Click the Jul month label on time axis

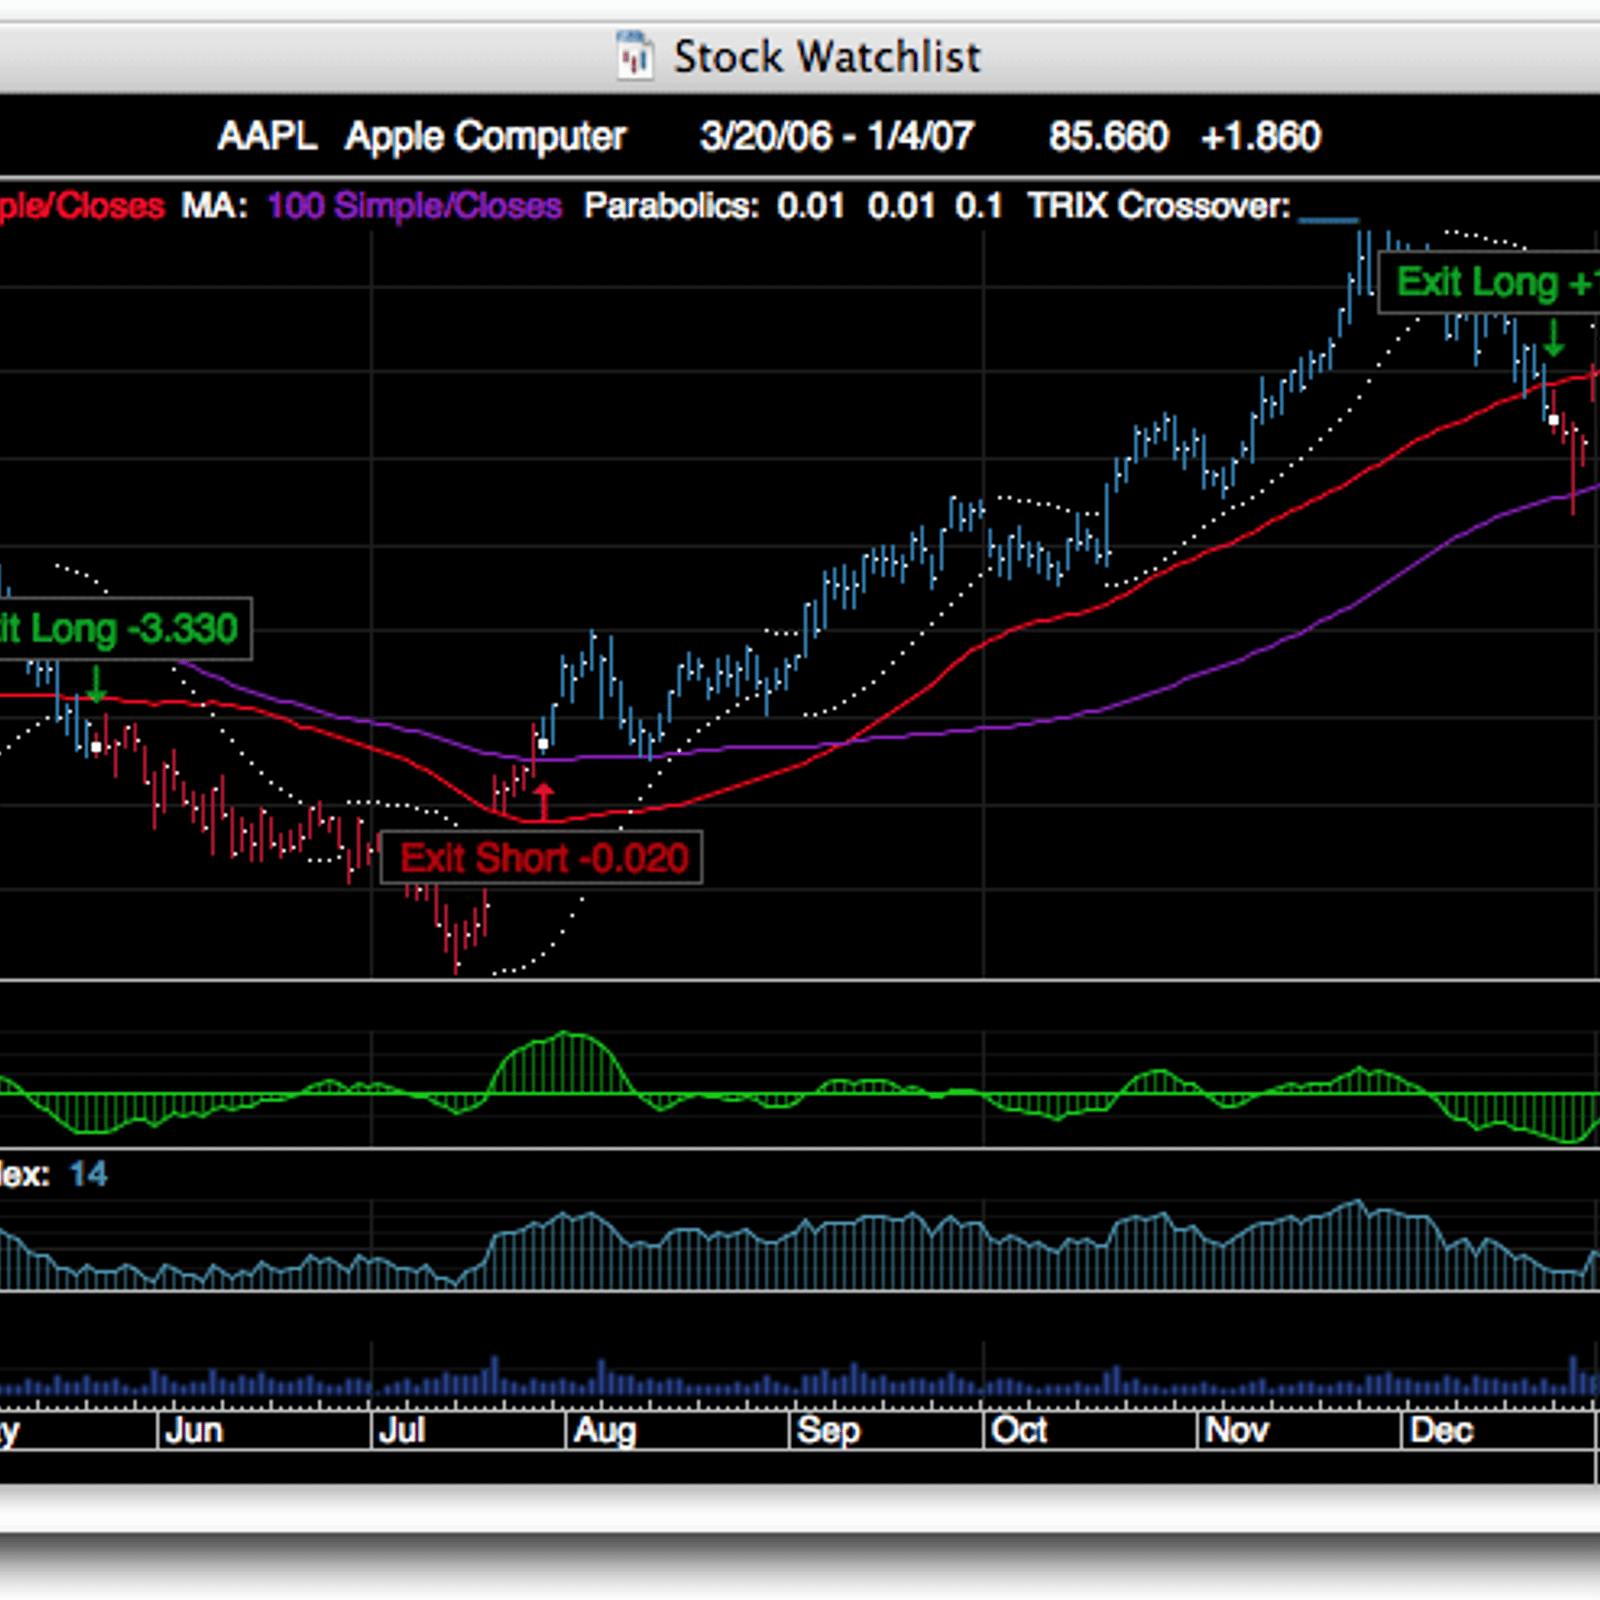(x=403, y=1430)
